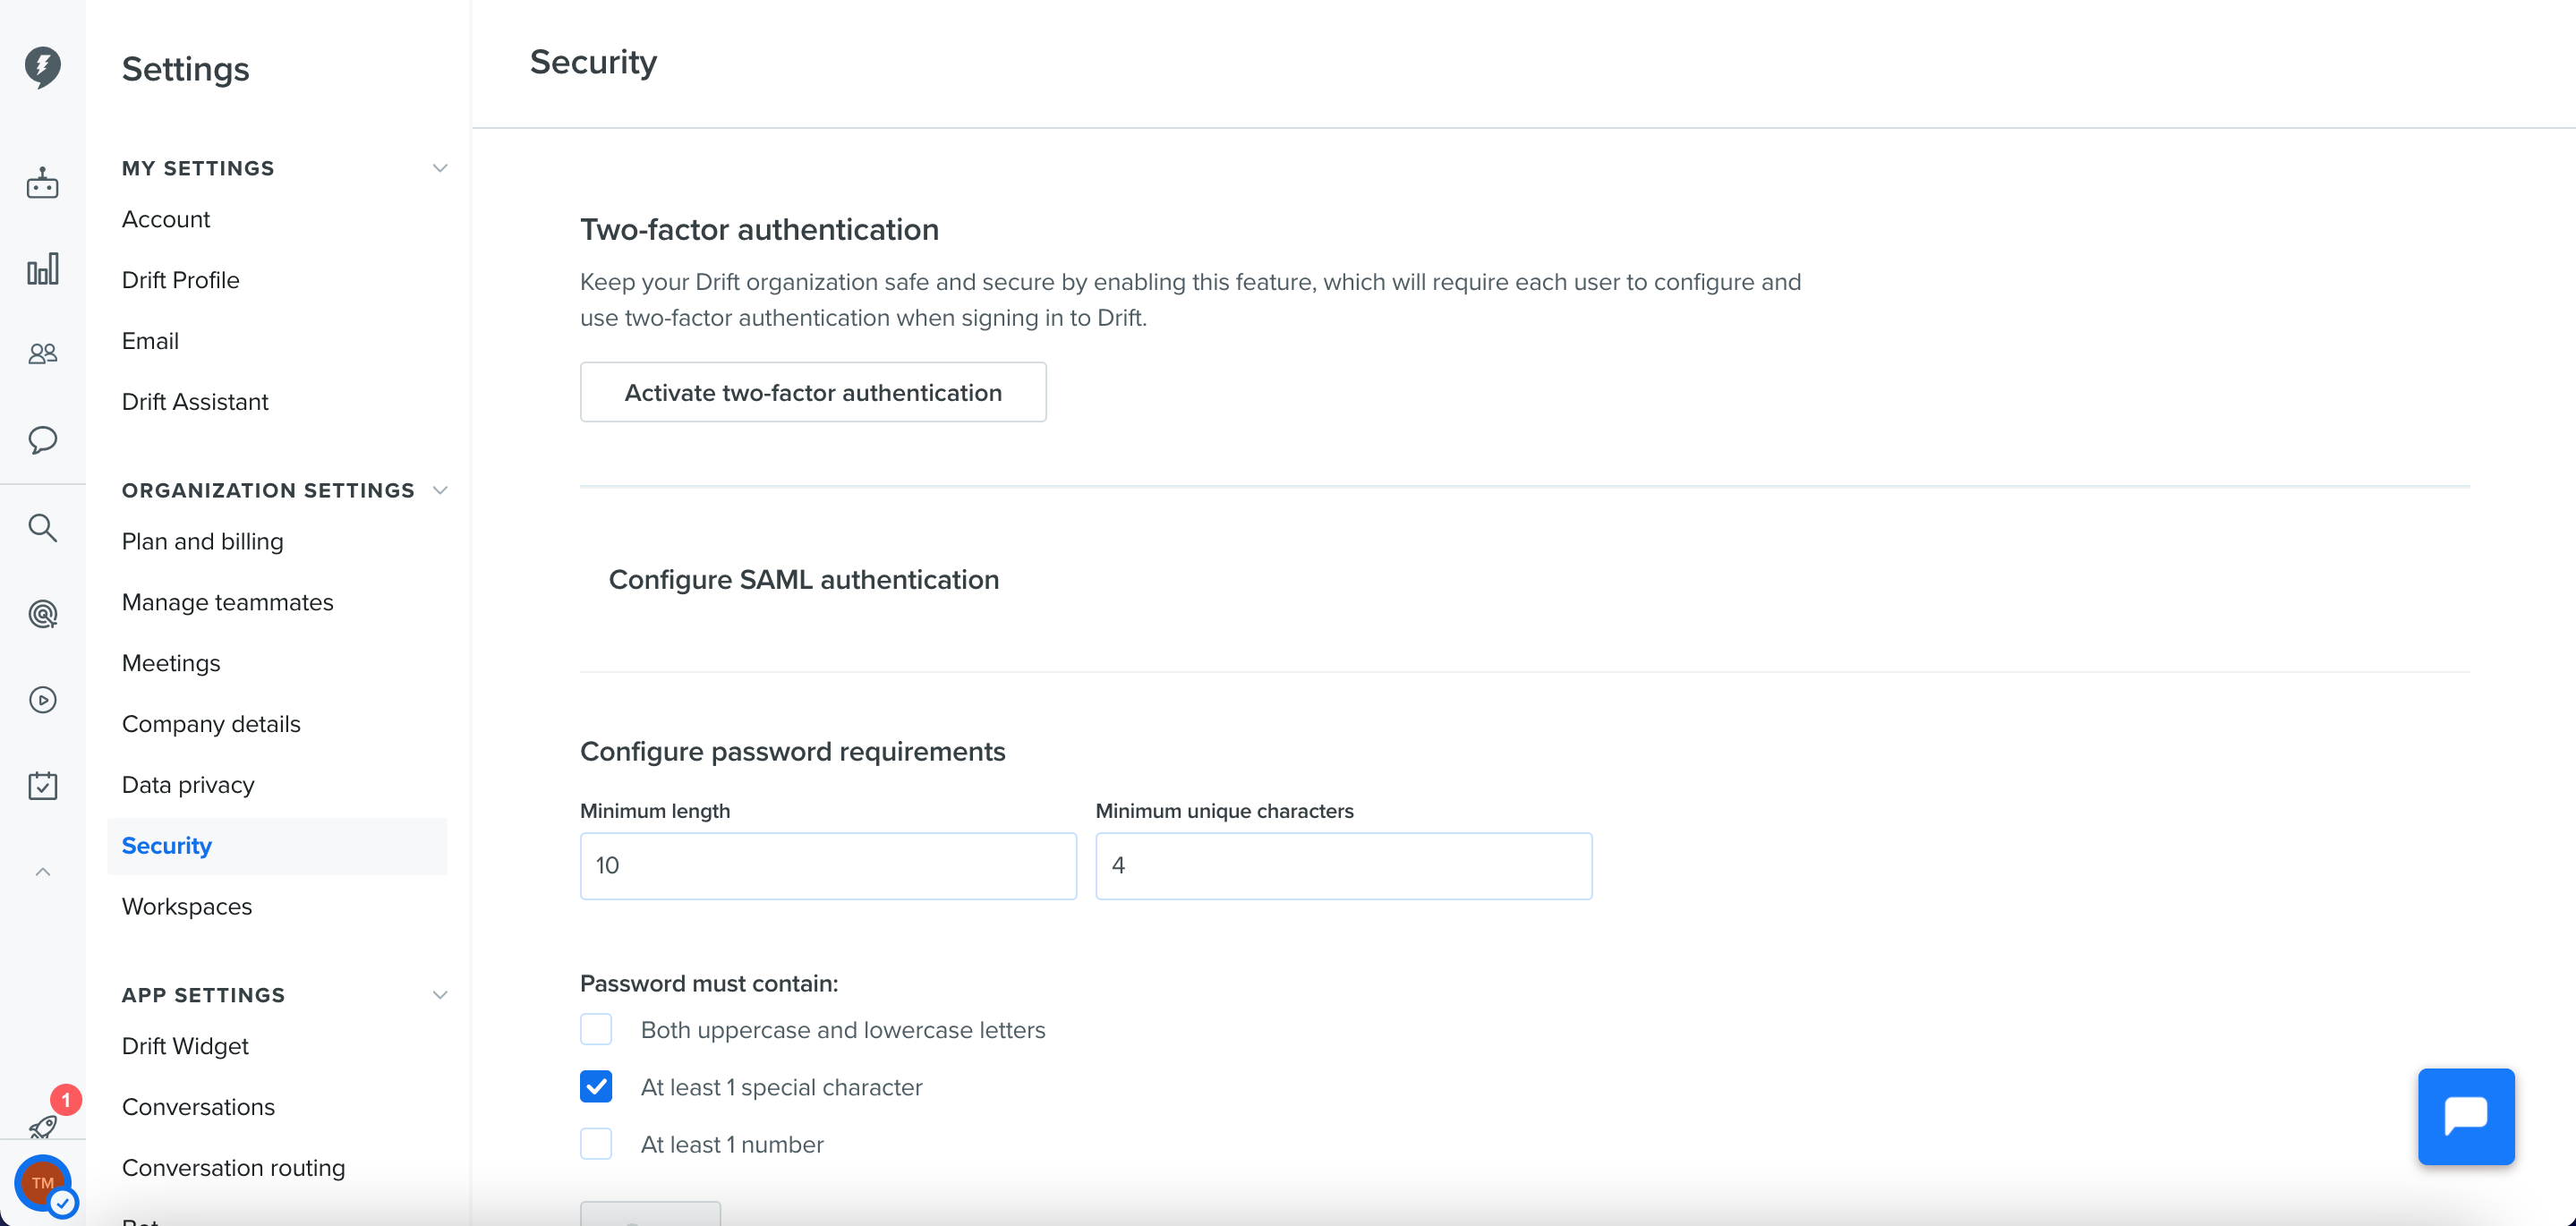Collapse the Organization Settings section chevron
The width and height of the screenshot is (2576, 1226).
click(x=440, y=490)
